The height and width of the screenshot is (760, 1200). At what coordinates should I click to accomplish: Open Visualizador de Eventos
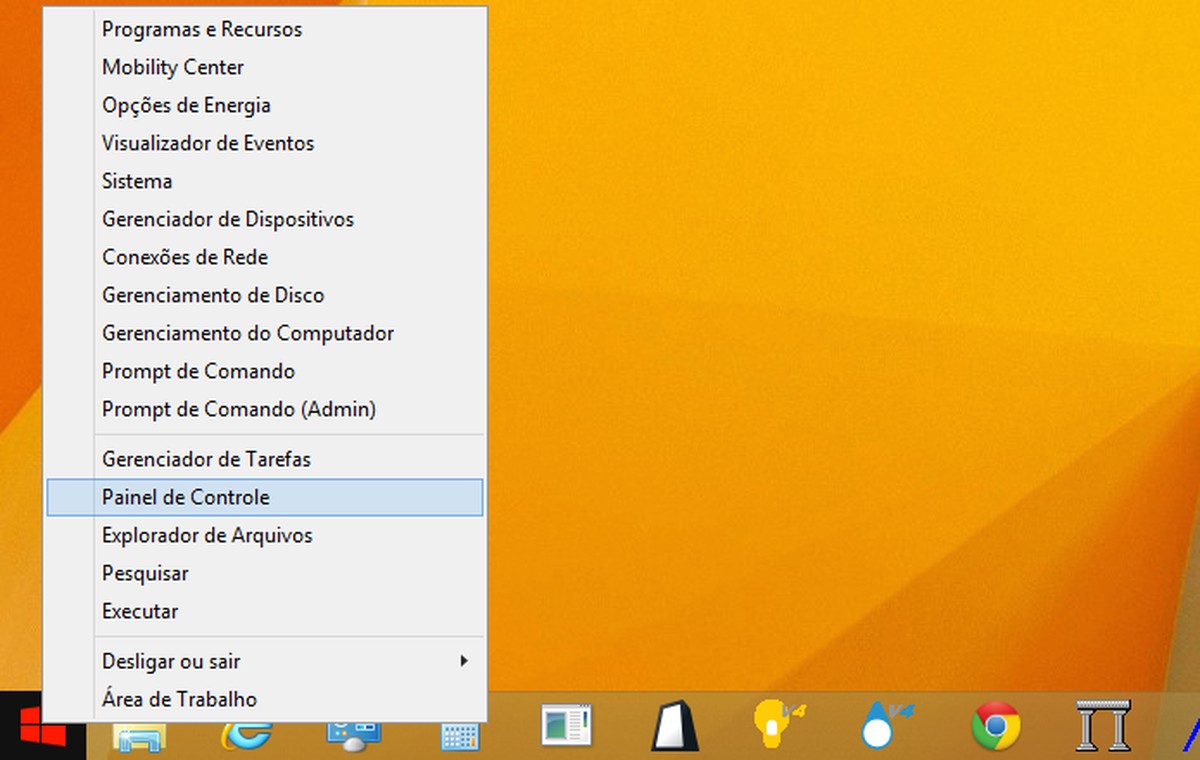pyautogui.click(x=207, y=143)
